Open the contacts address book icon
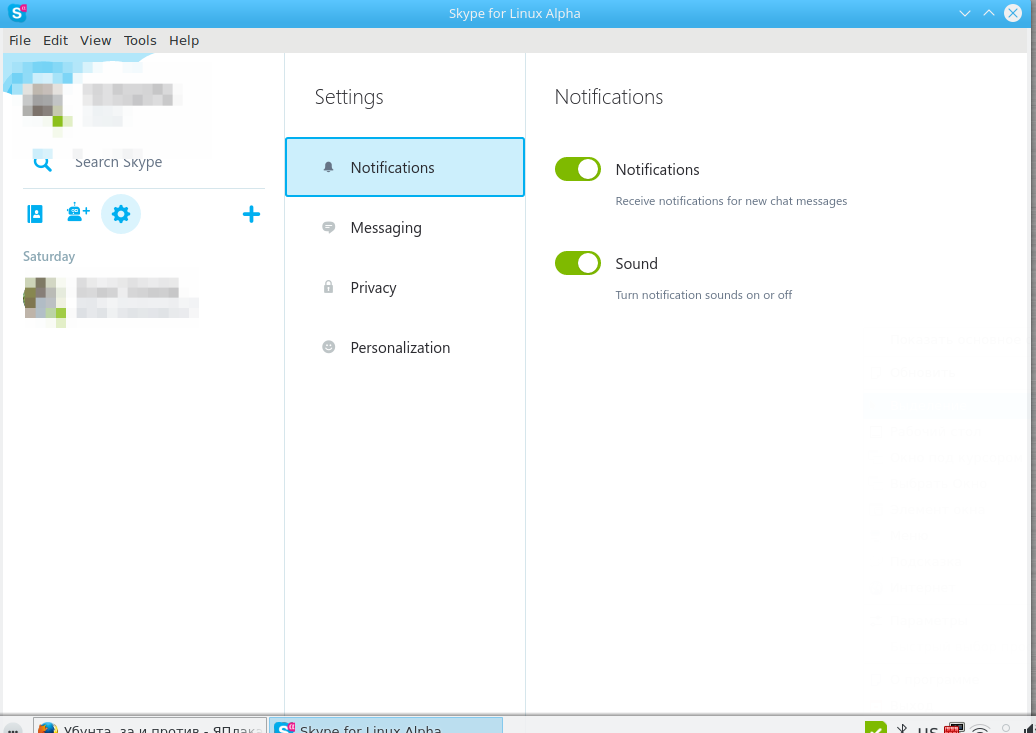The width and height of the screenshot is (1036, 733). [x=35, y=214]
